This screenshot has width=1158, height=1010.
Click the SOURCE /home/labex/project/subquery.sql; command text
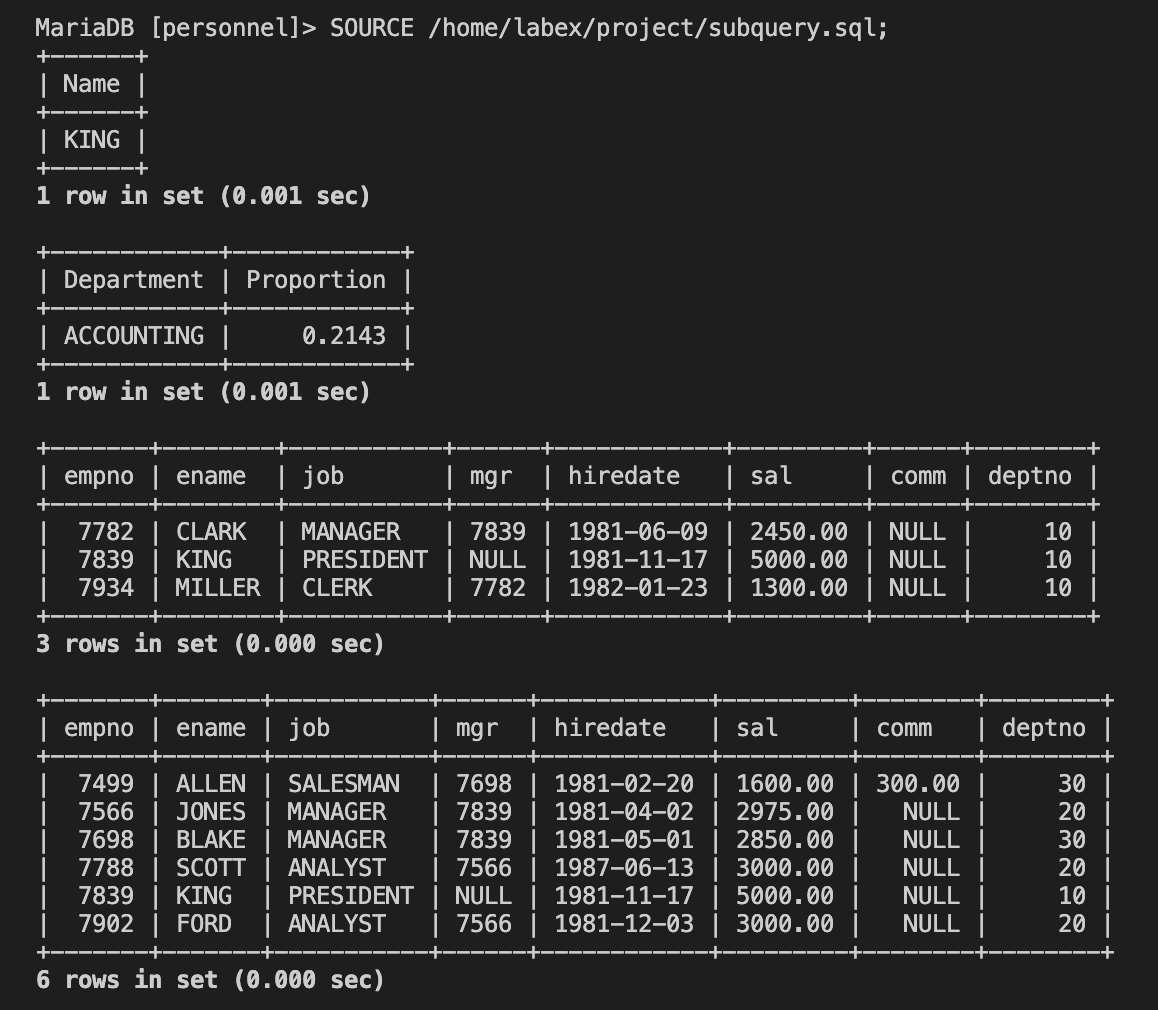point(609,28)
